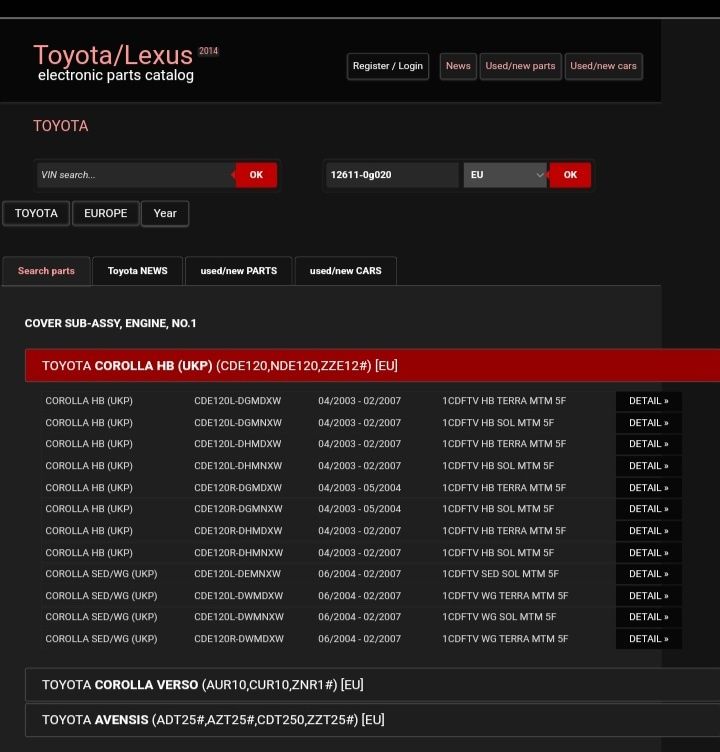
Task: Click date range 04/2003 - 05/2004 for CDE120R-DGMDXW
Action: pos(359,488)
